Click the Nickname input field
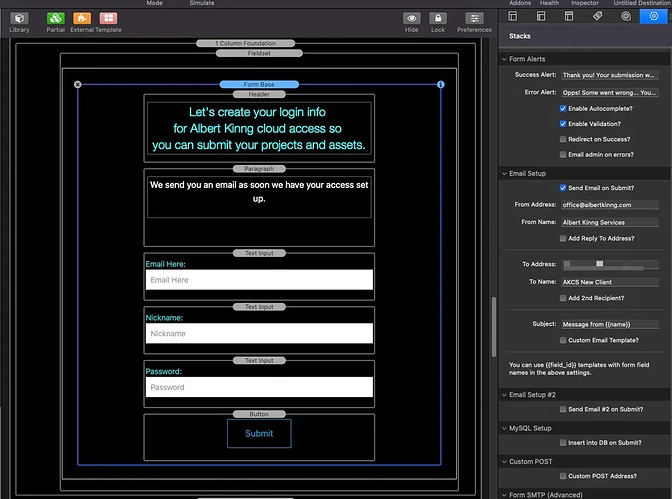Viewport: 672px width, 499px height. (259, 334)
